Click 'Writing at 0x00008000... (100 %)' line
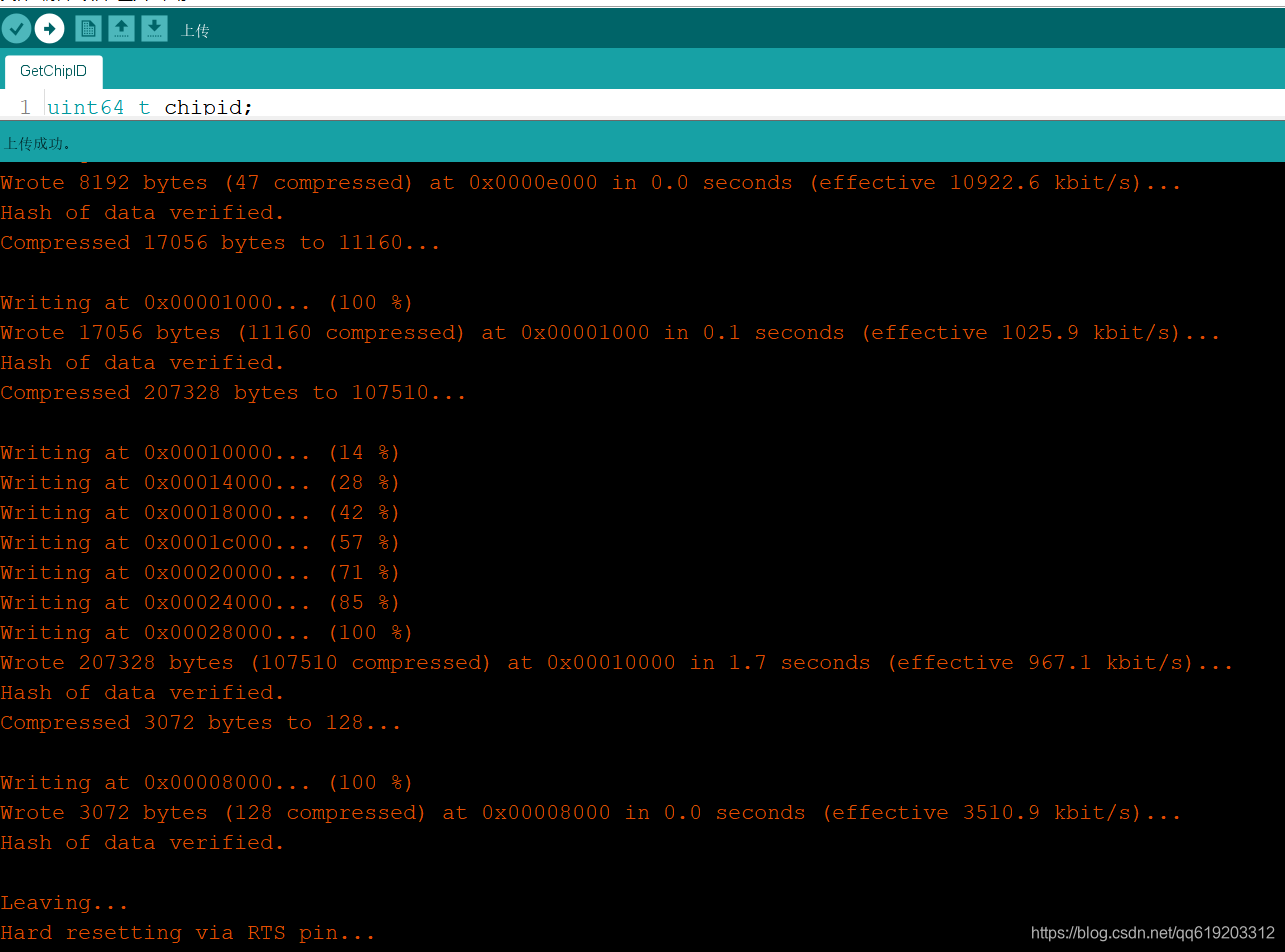This screenshot has width=1285, height=952. (x=207, y=783)
